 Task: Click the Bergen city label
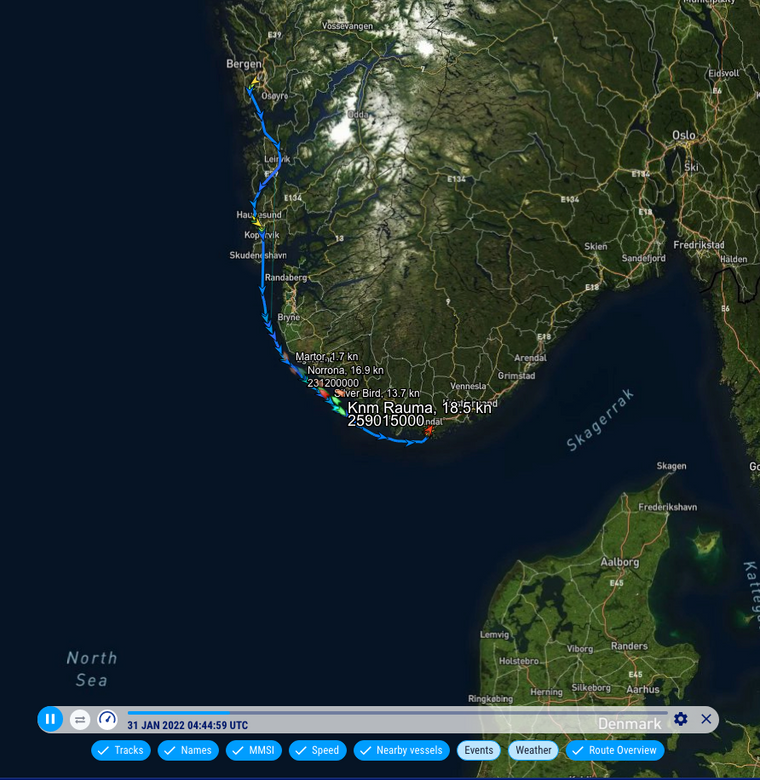click(x=244, y=64)
